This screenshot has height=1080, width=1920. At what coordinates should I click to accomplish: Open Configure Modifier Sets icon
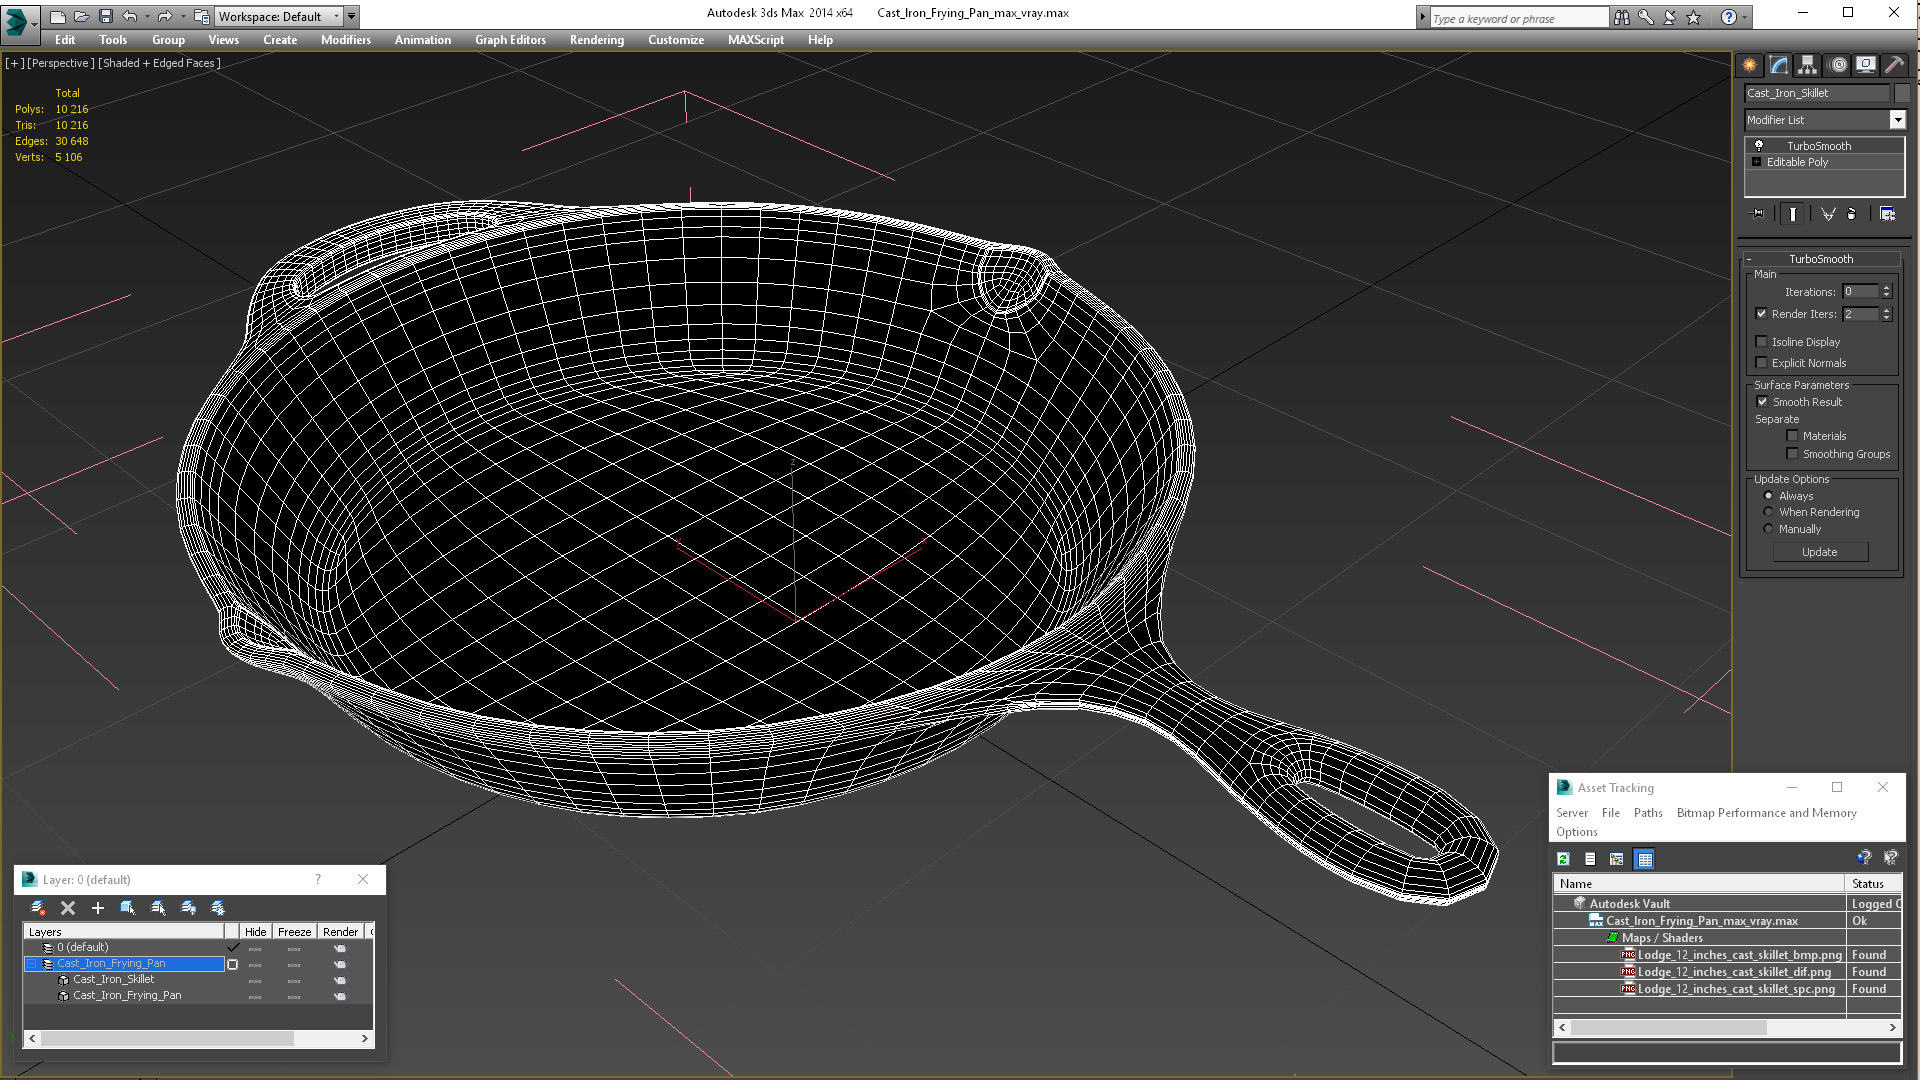1888,214
